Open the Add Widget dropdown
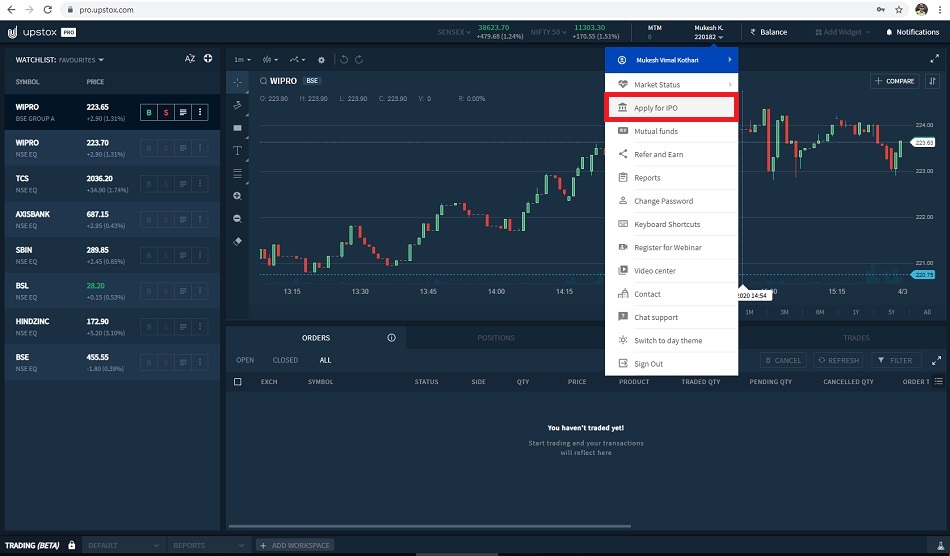The image size is (950, 556). point(842,32)
